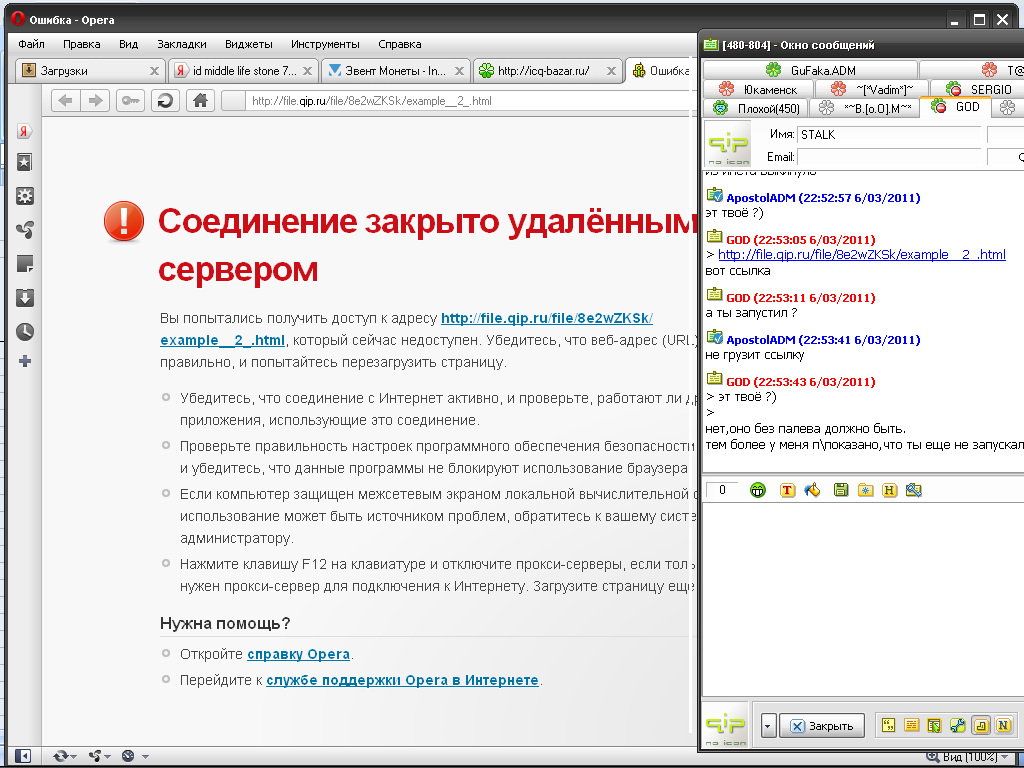Screen dimensions: 1024x768
Task: Open the history clock panel in sidebar
Action: point(25,331)
